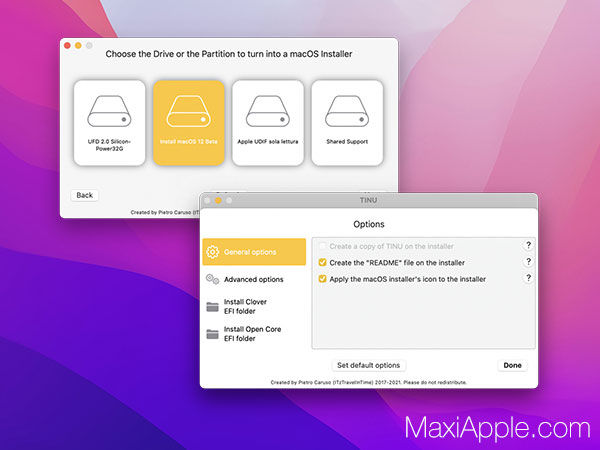Image resolution: width=600 pixels, height=450 pixels.
Task: Open General options gear section
Action: tap(254, 252)
